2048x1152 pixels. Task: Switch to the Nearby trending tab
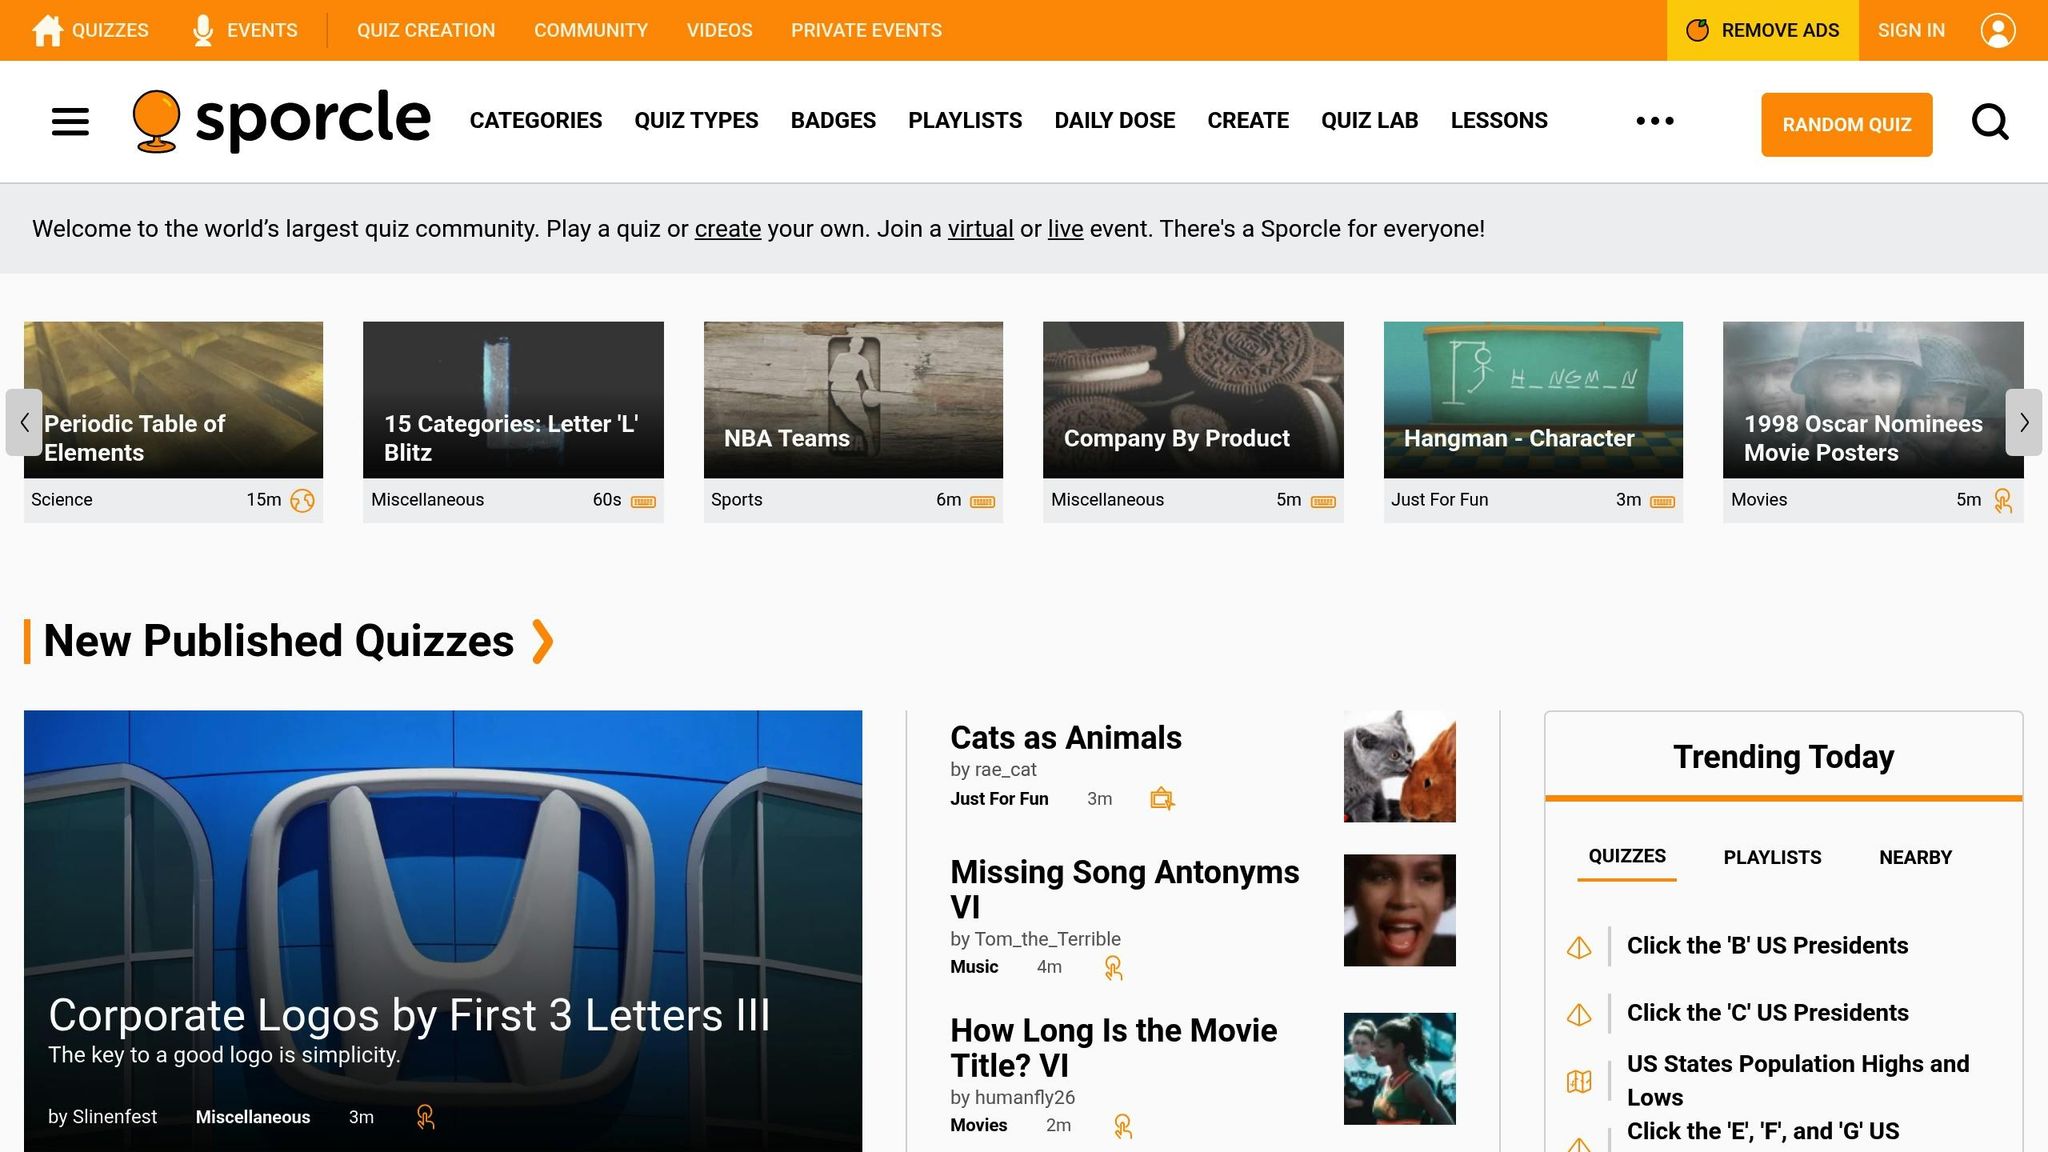tap(1915, 857)
